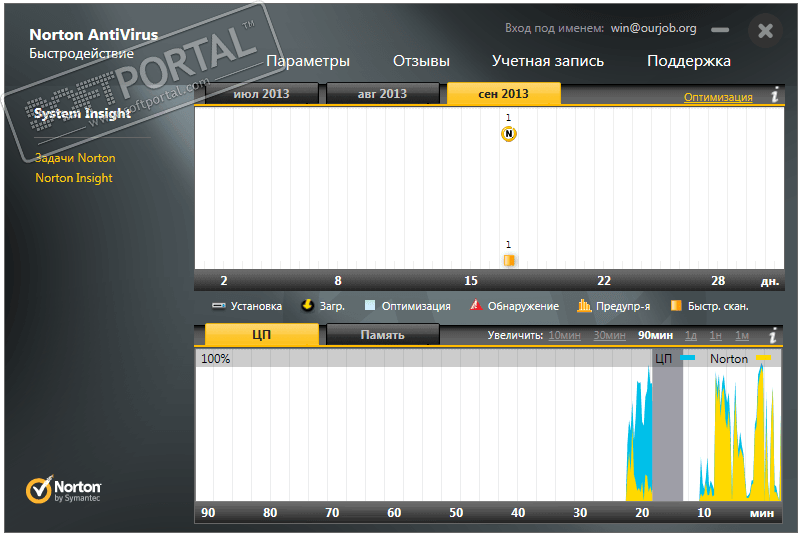
Task: Select the ЦП tab
Action: click(x=261, y=334)
